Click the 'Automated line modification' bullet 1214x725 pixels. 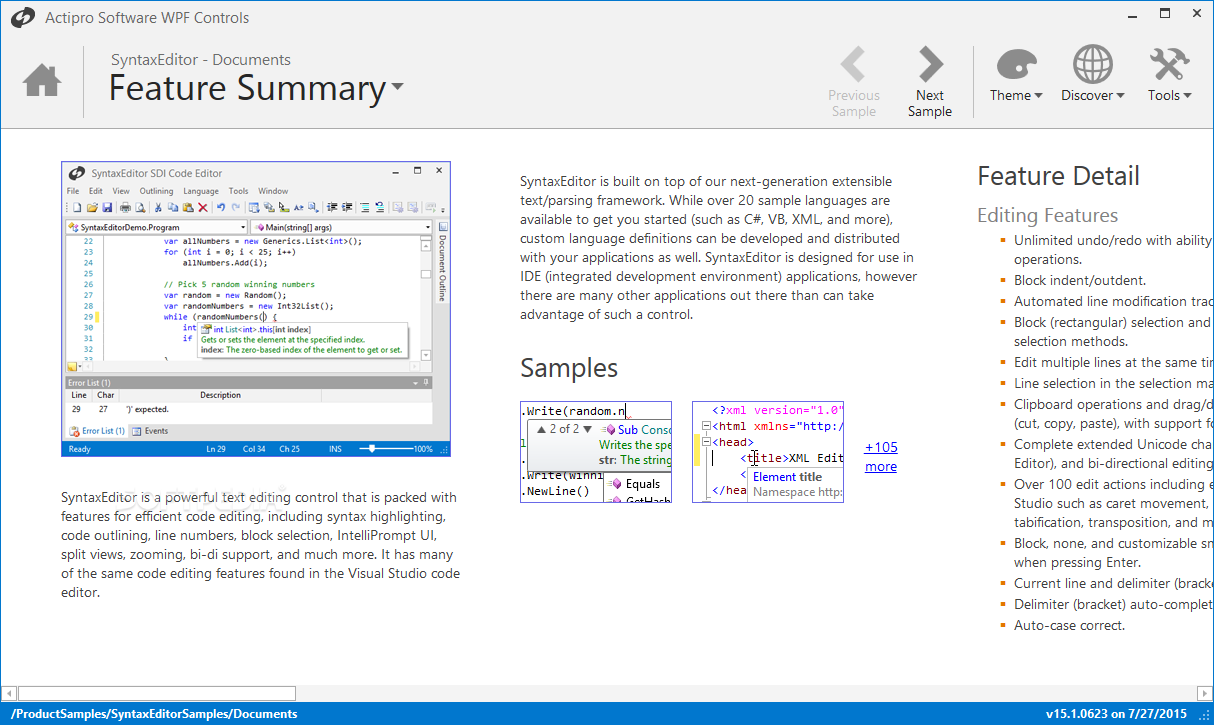1113,301
